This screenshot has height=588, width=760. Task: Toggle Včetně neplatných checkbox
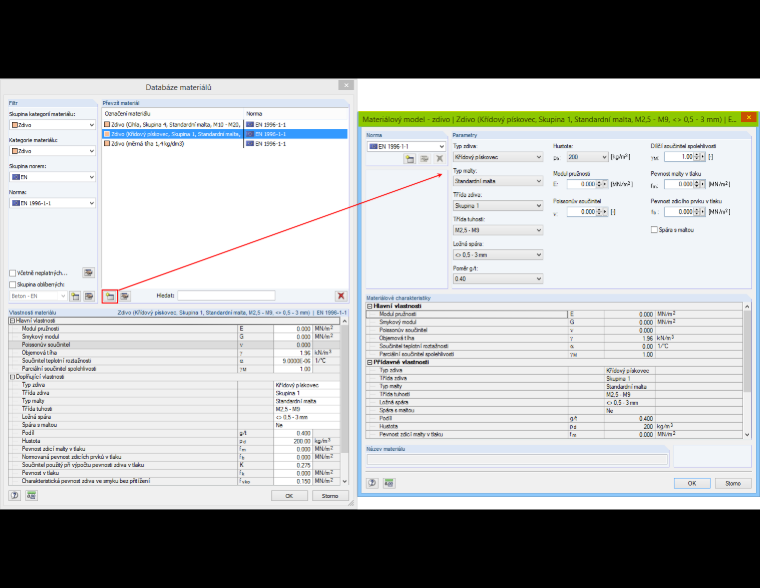[13, 273]
